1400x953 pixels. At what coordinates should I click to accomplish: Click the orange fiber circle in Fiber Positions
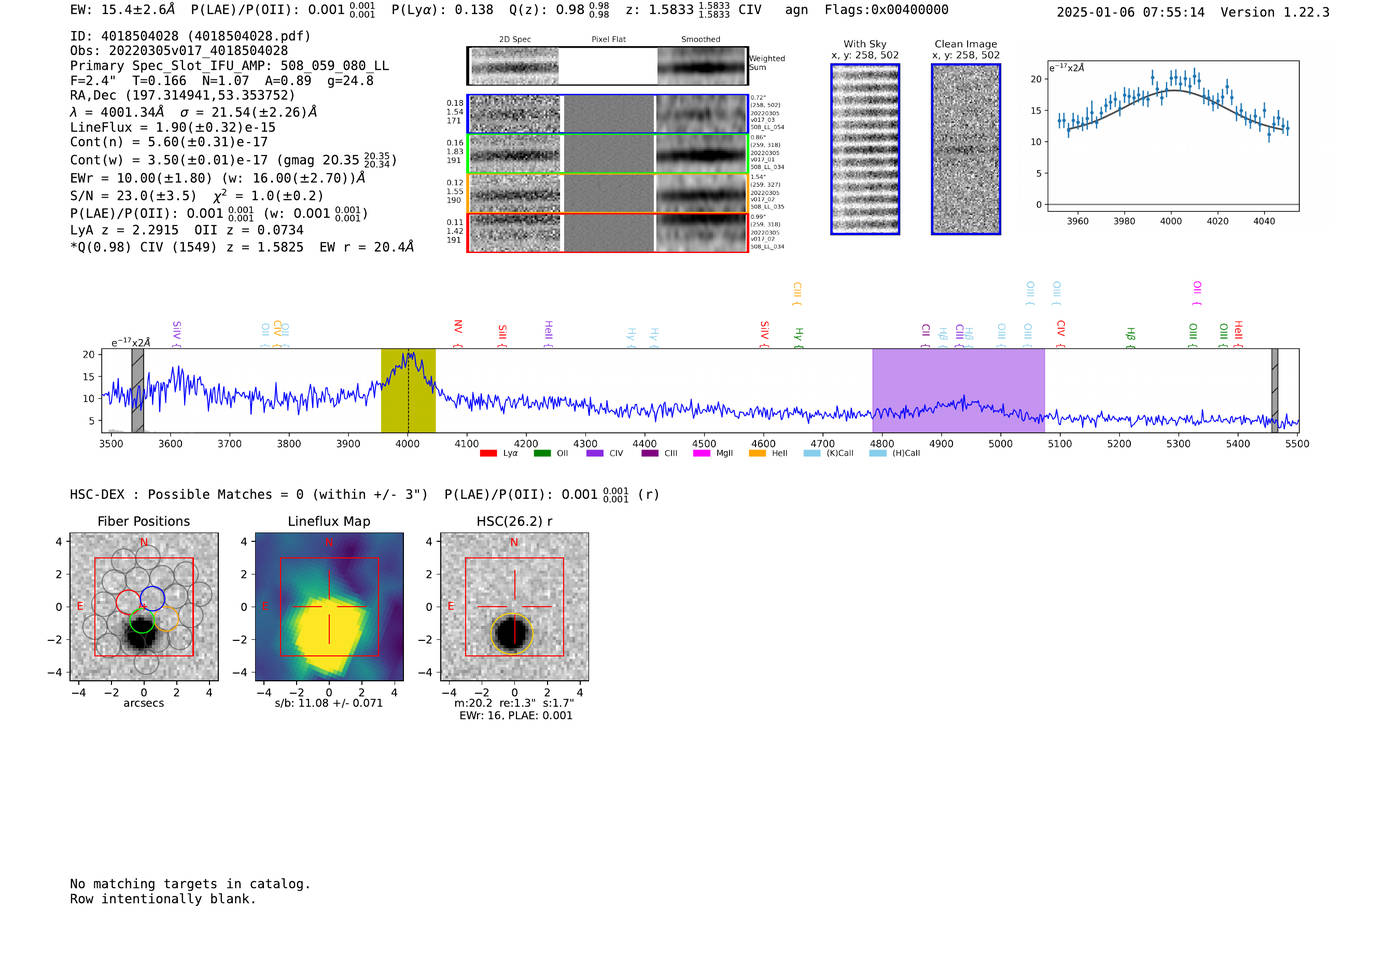click(166, 618)
